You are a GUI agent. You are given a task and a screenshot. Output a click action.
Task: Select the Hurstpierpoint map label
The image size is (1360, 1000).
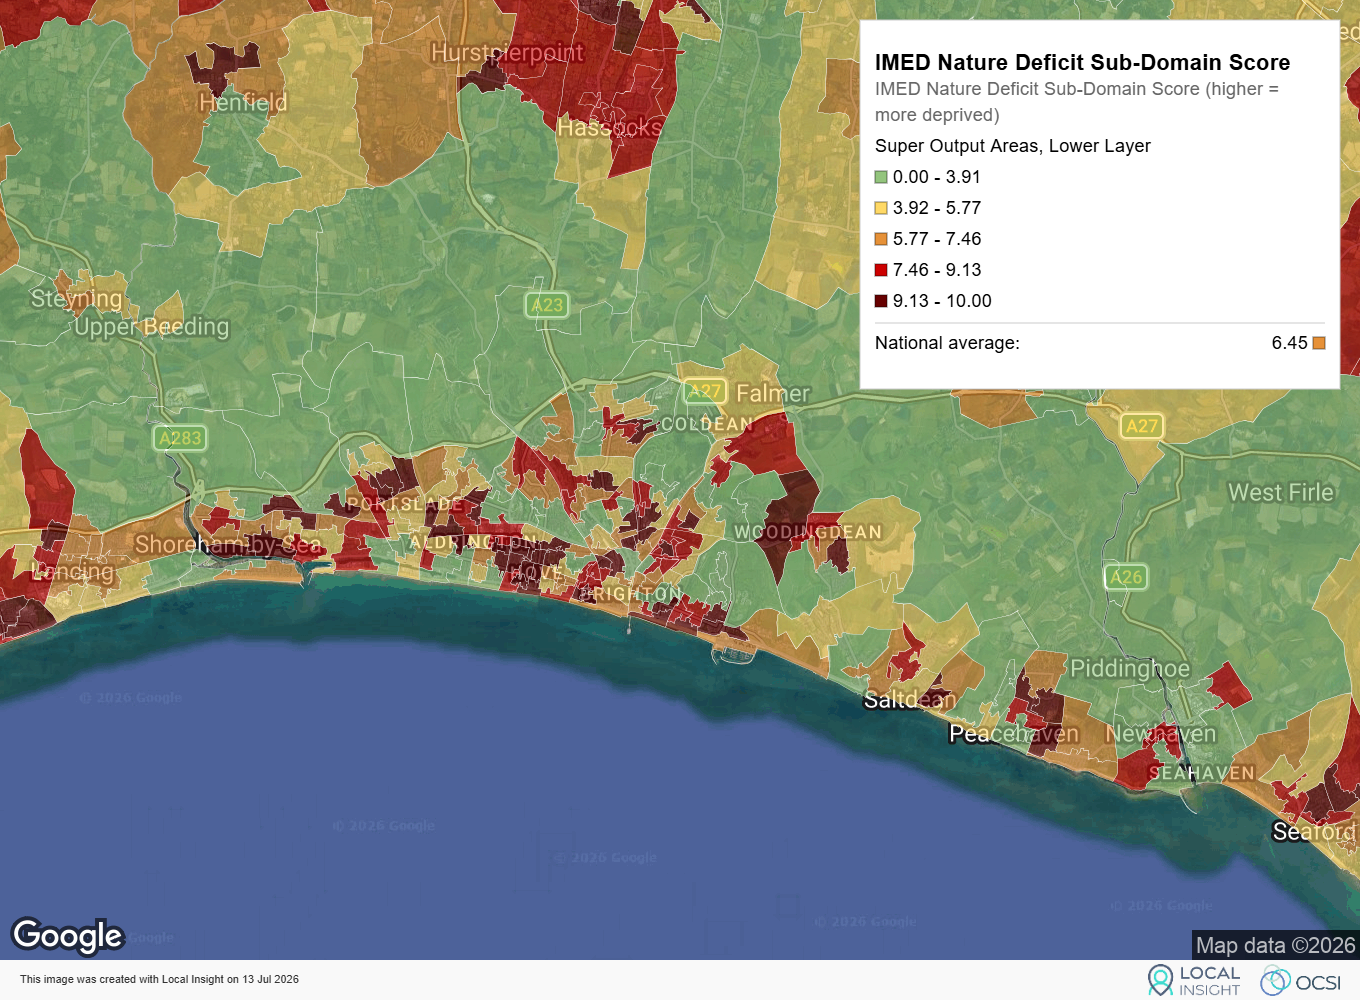click(507, 52)
